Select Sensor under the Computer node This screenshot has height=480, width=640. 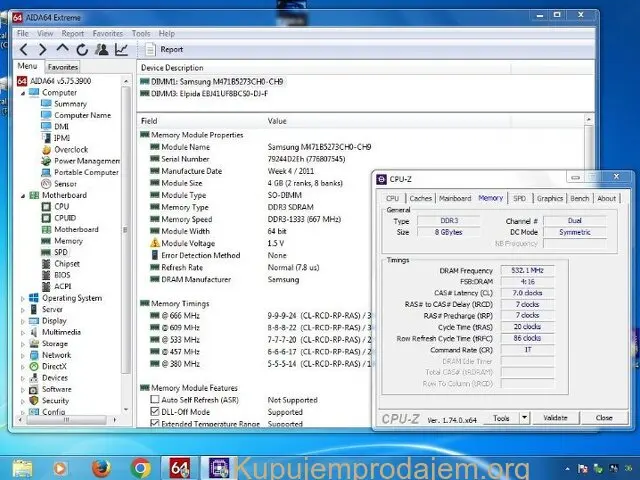pos(65,184)
